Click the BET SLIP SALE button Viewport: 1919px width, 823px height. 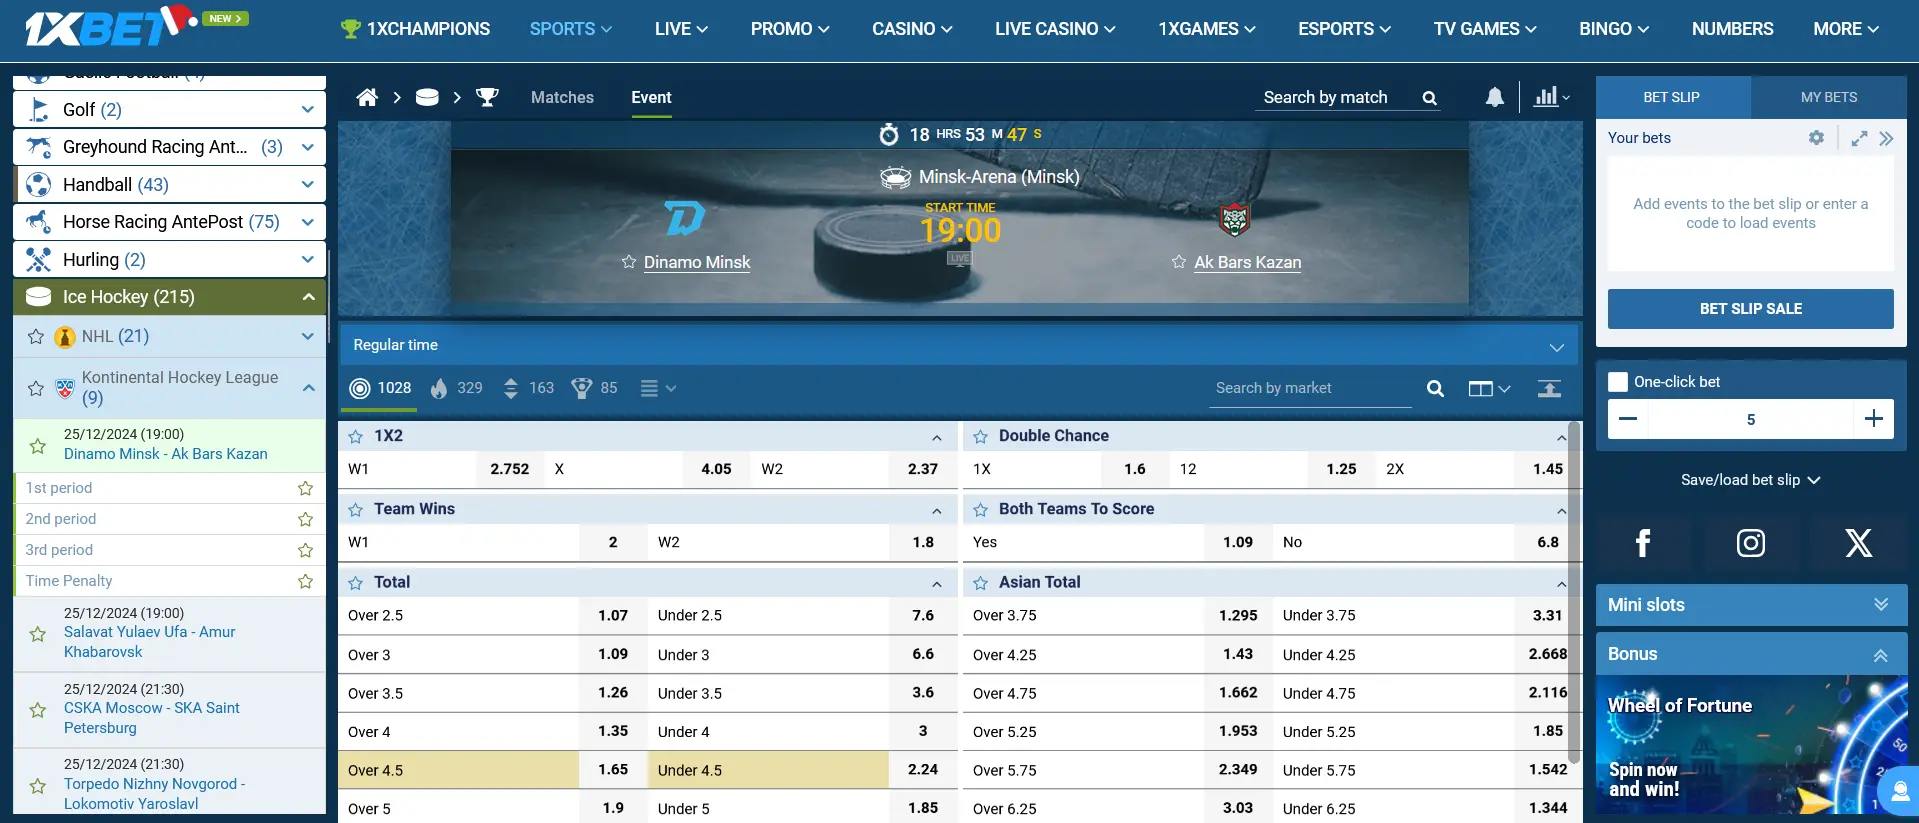click(x=1750, y=309)
